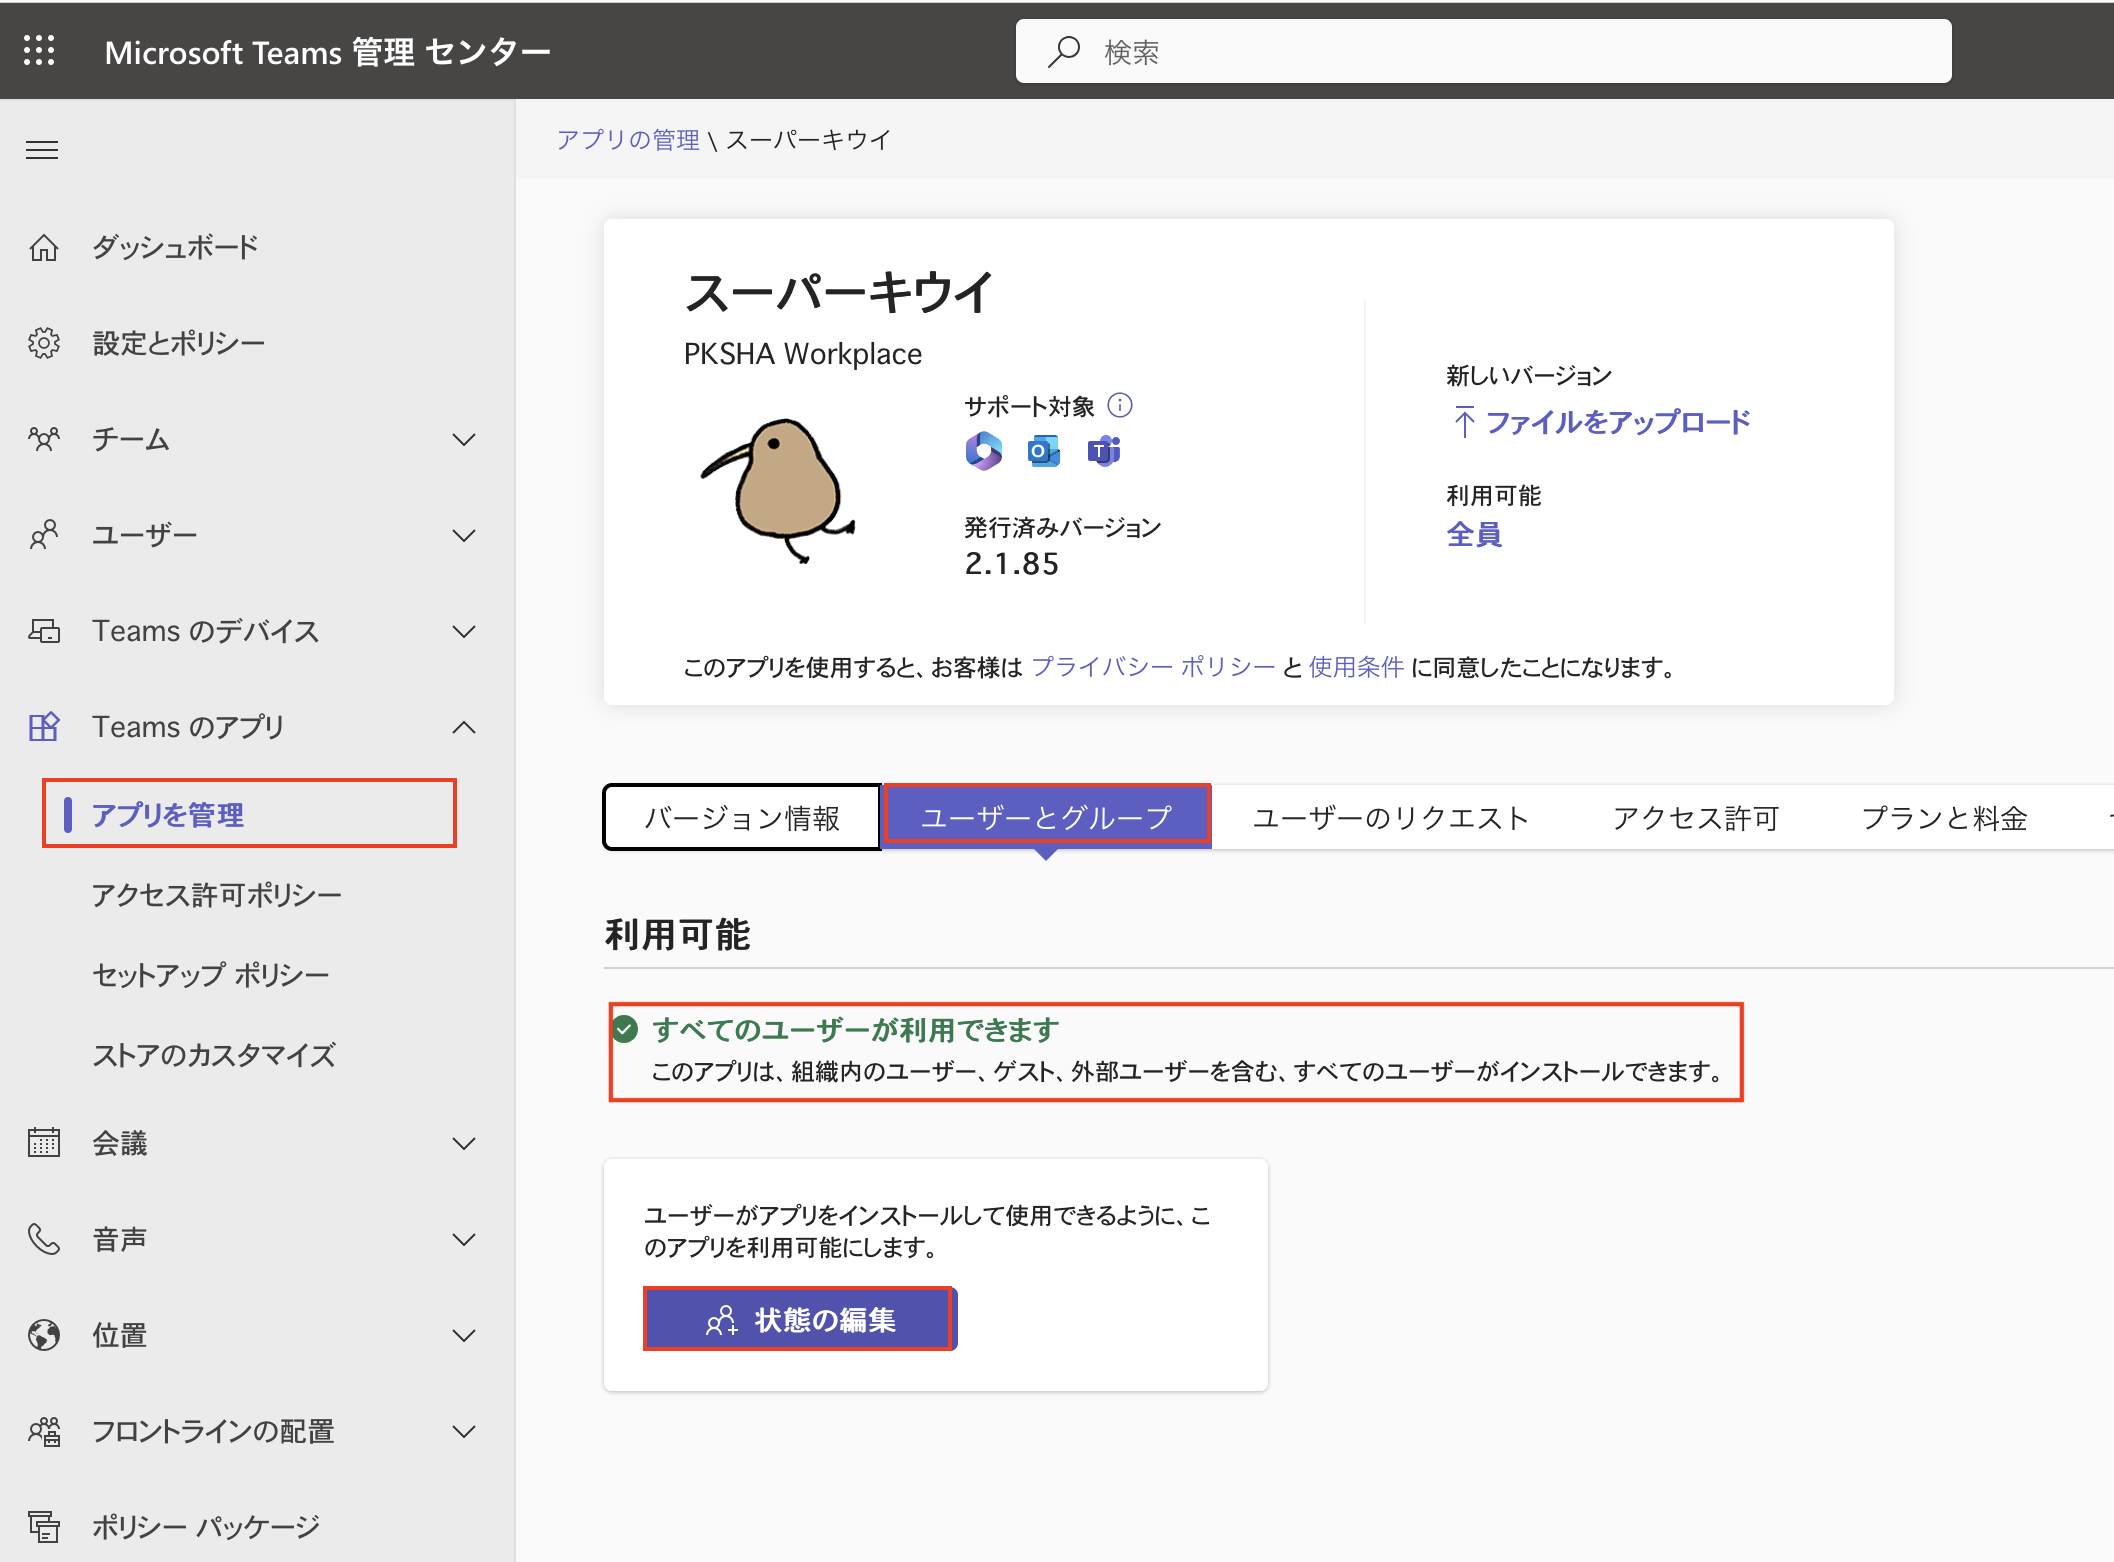This screenshot has width=2114, height=1562.
Task: Click the frontline deployment icon
Action: point(43,1431)
